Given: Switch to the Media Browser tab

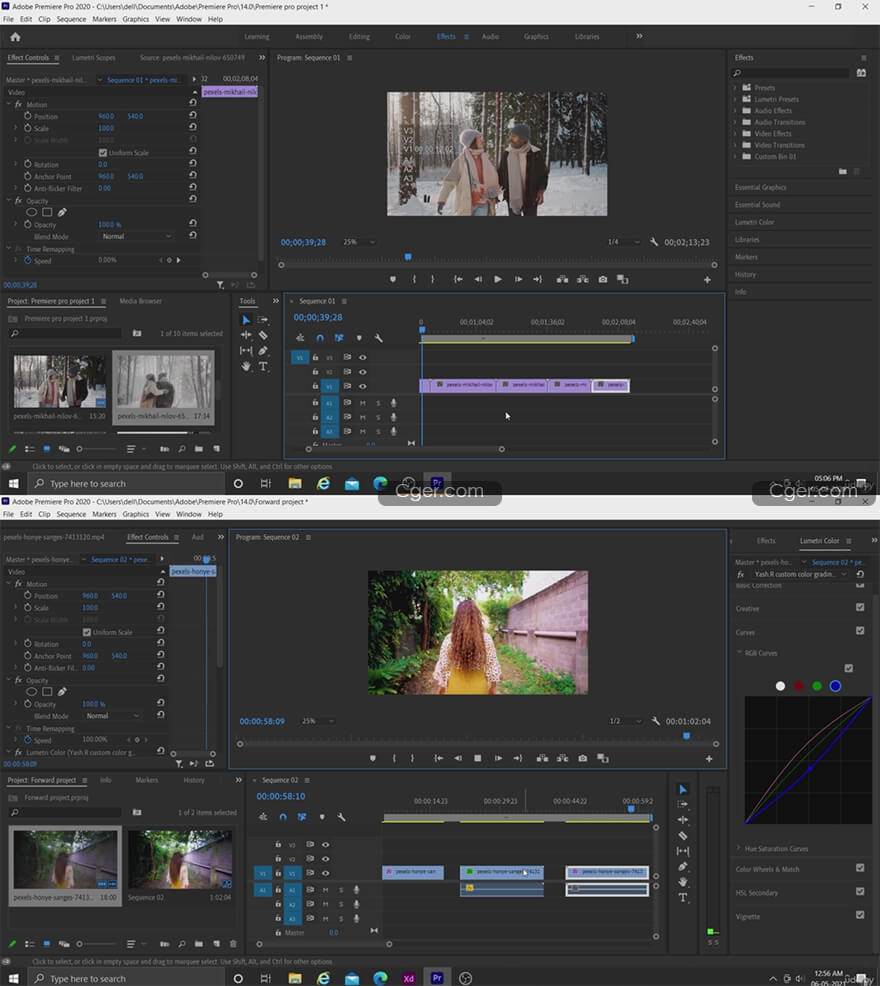Looking at the screenshot, I should tap(141, 301).
